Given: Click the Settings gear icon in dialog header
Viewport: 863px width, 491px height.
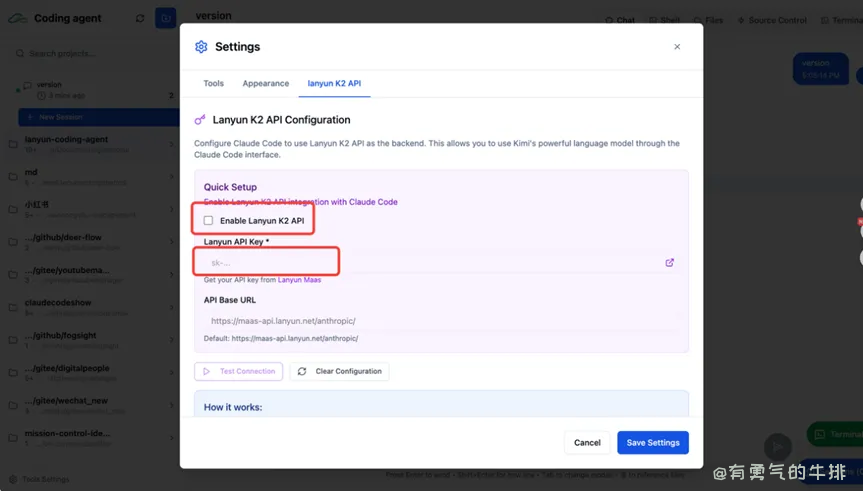Looking at the screenshot, I should [201, 47].
